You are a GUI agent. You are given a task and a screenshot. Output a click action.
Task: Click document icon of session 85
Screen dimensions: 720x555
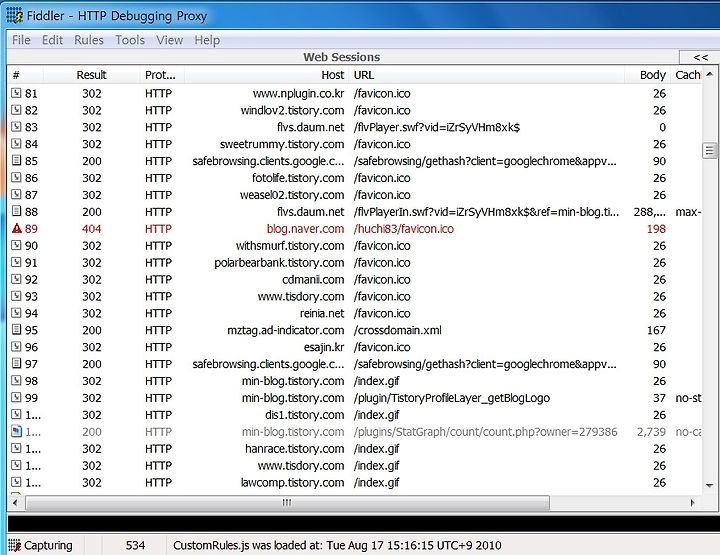pos(16,161)
